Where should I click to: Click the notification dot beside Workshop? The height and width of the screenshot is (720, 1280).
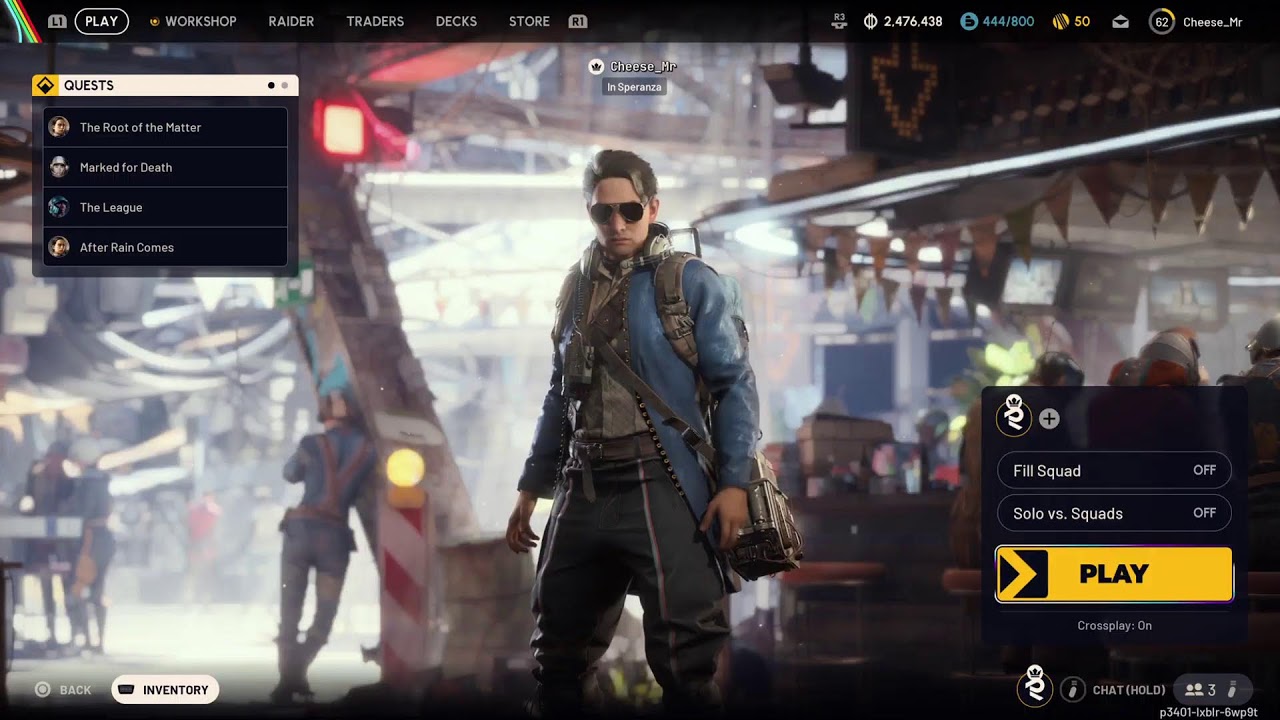pos(154,21)
